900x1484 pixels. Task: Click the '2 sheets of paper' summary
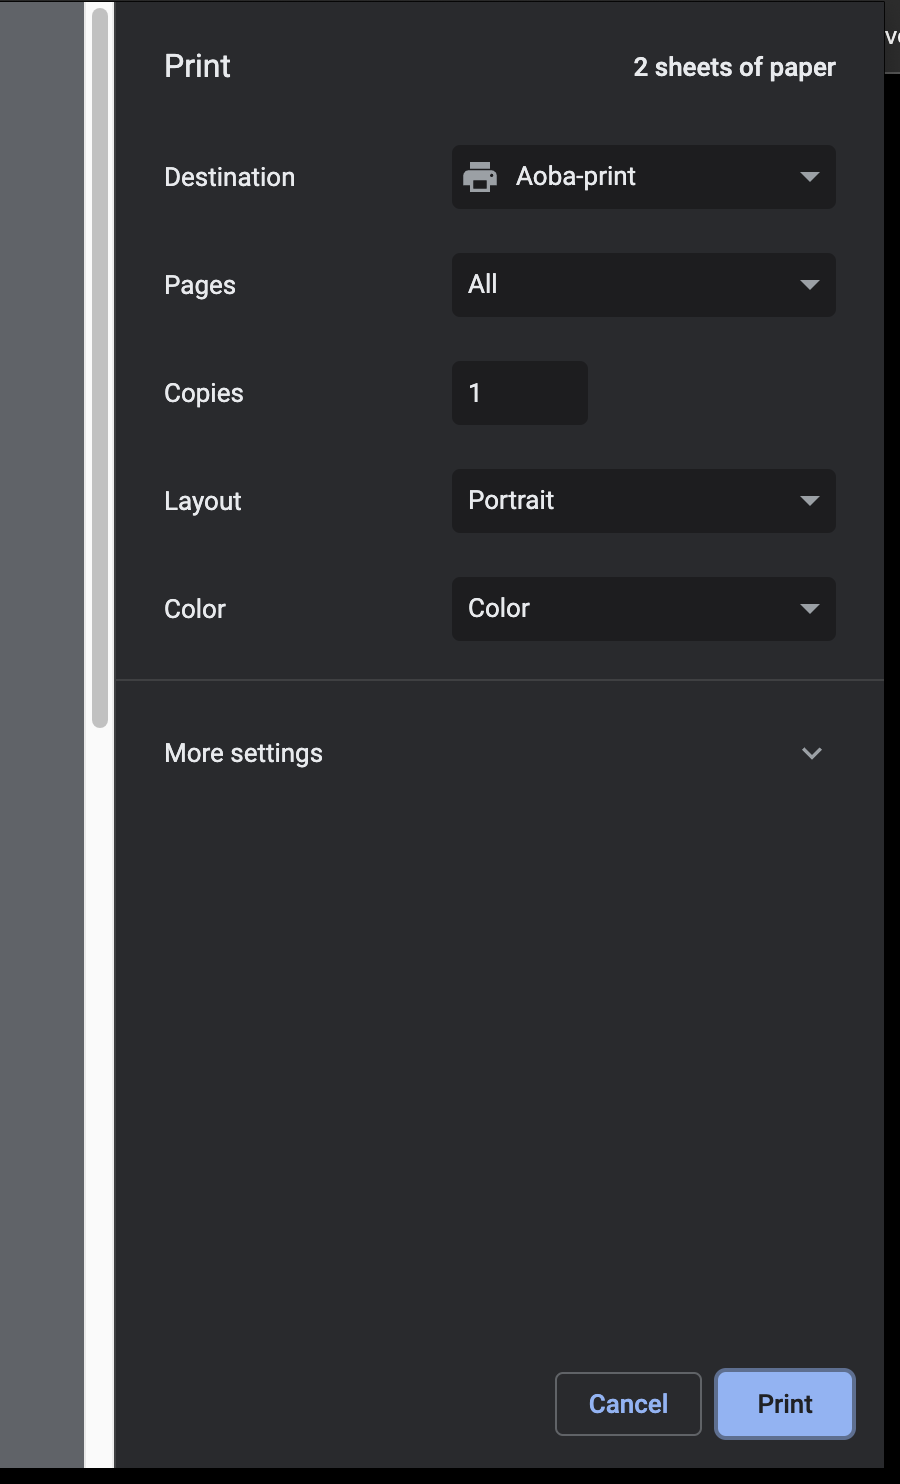click(734, 67)
